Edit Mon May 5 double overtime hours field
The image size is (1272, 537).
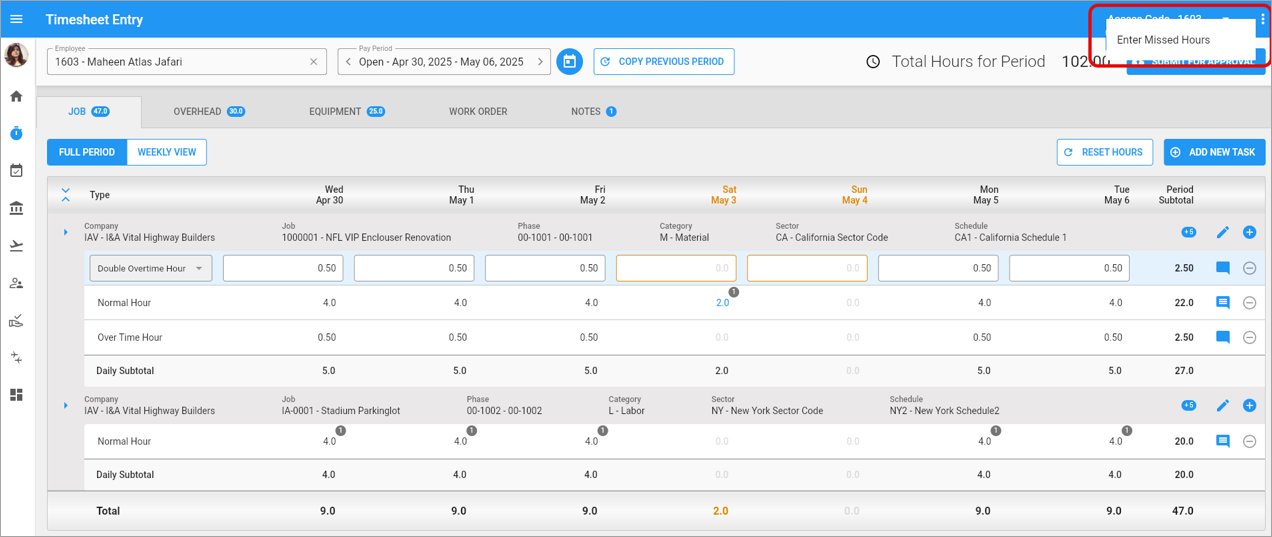tap(938, 268)
